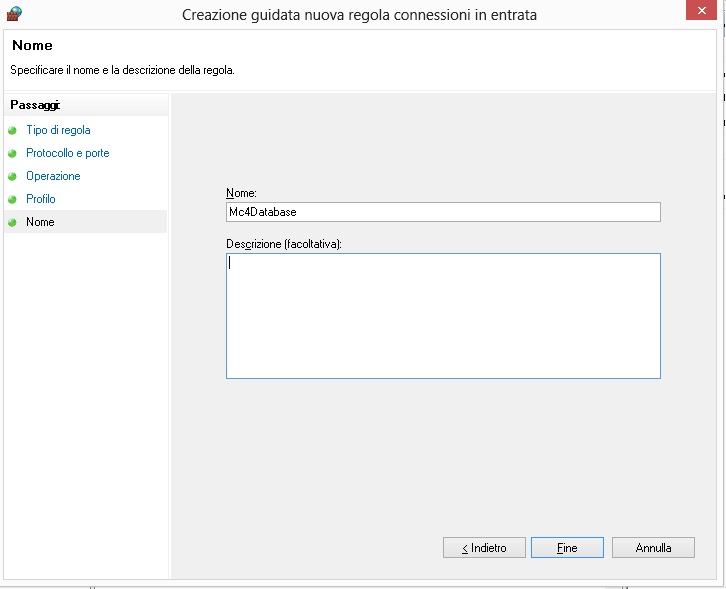Click the Nome field containing Mc4Database
Screen dimensions: 726x589
click(443, 212)
